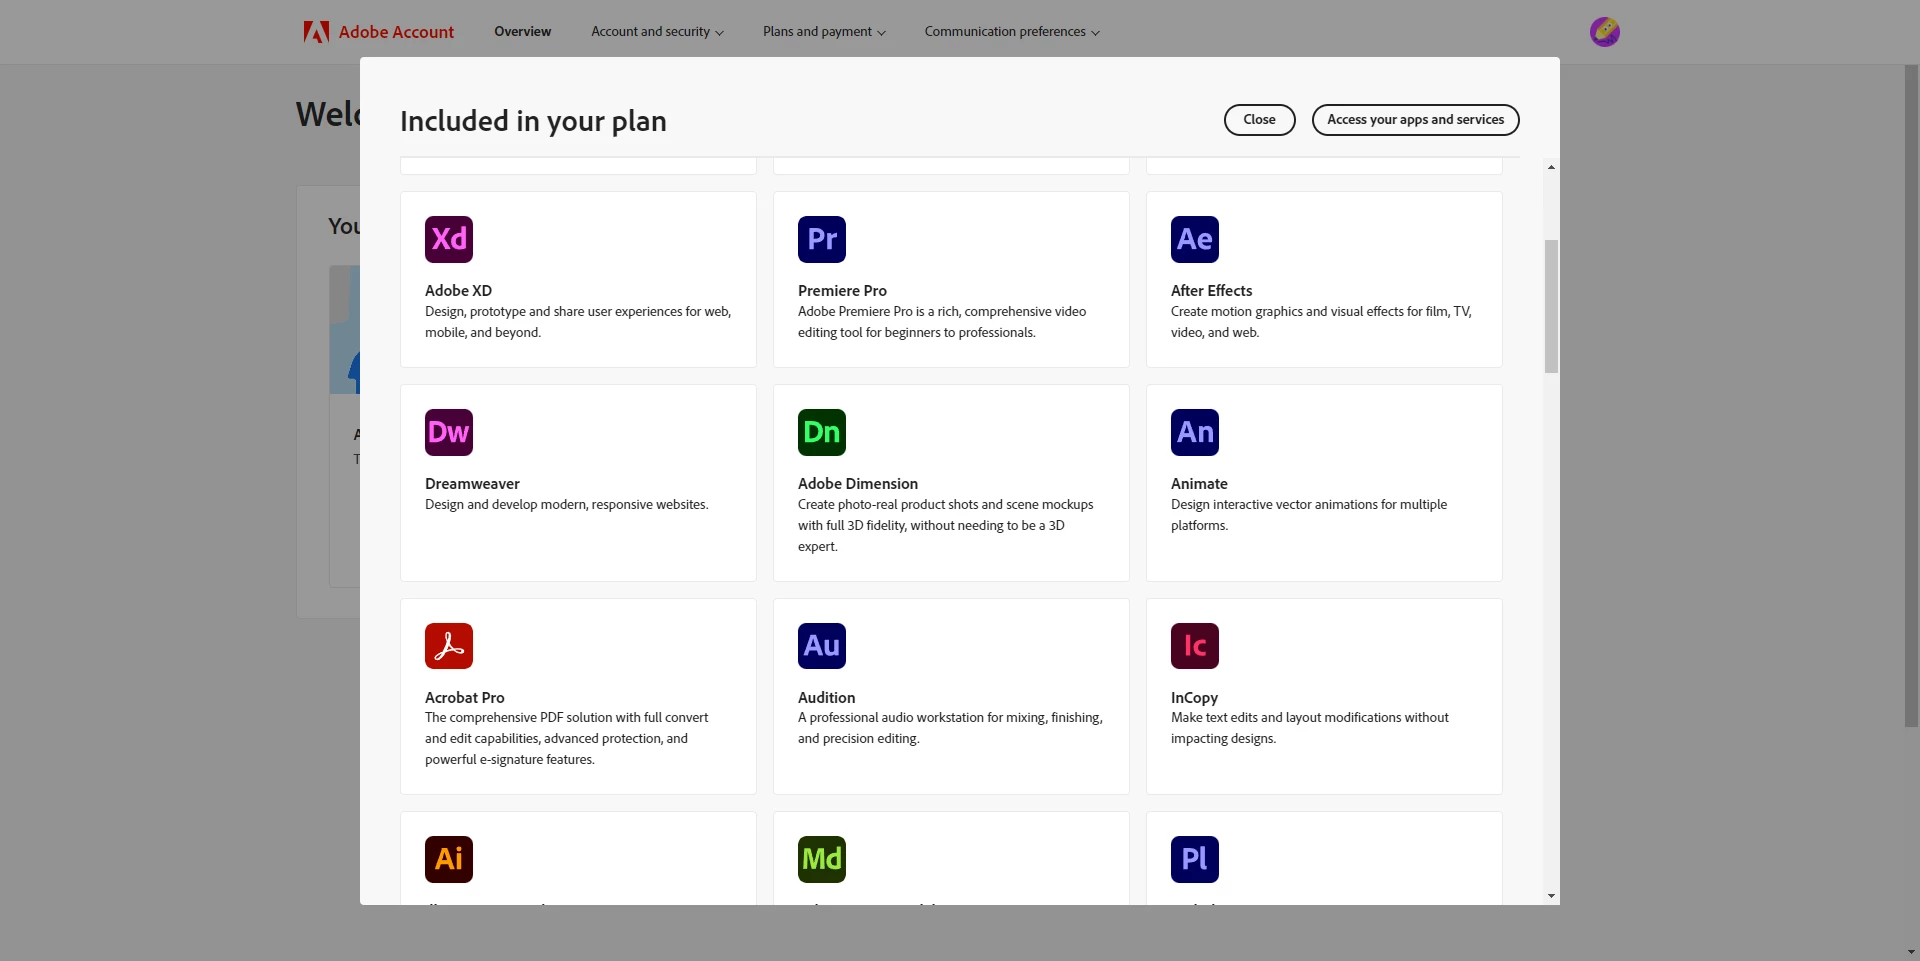1920x961 pixels.
Task: Close the Included in your plan dialog
Action: [1260, 120]
